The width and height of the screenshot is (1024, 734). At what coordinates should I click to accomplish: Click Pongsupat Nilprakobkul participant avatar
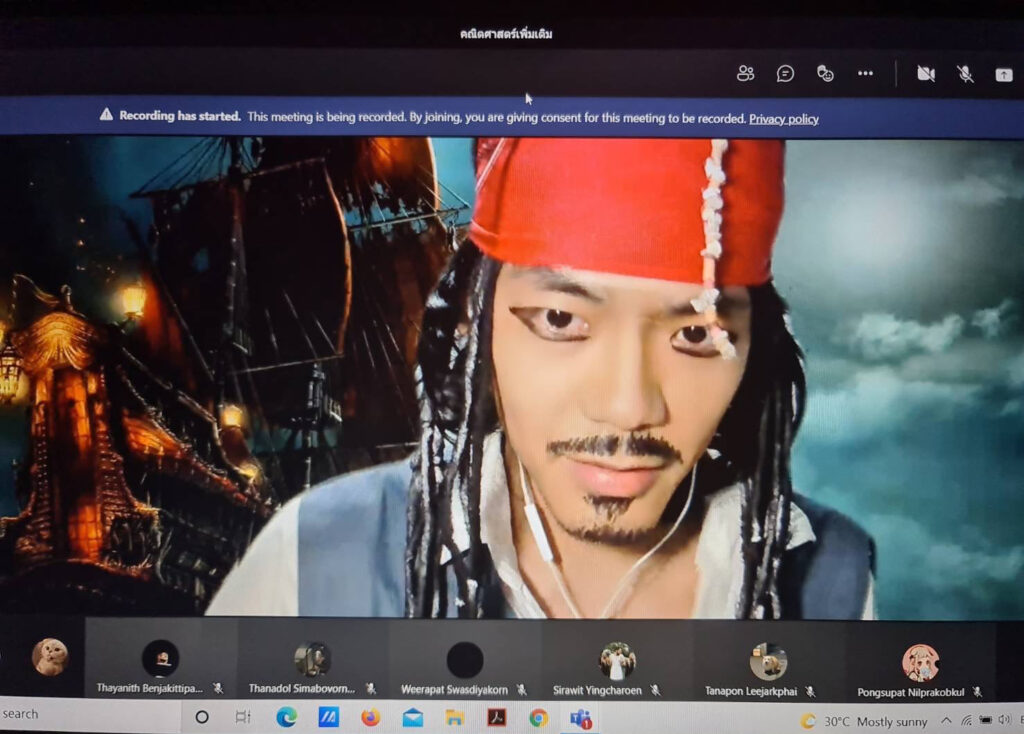[x=920, y=663]
